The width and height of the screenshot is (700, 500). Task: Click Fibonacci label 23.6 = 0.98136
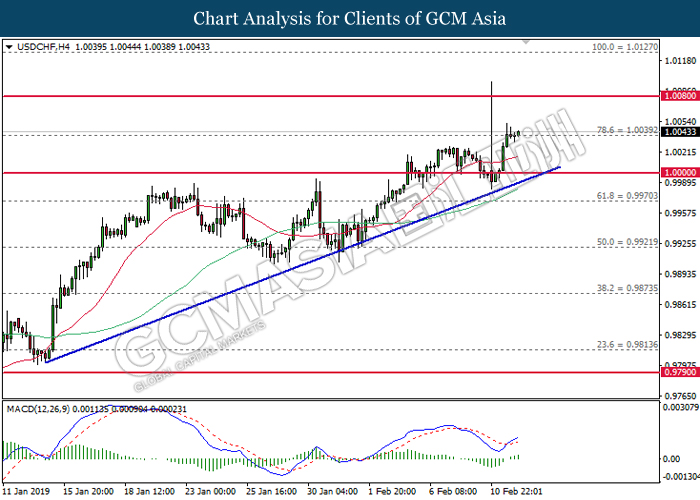(627, 345)
